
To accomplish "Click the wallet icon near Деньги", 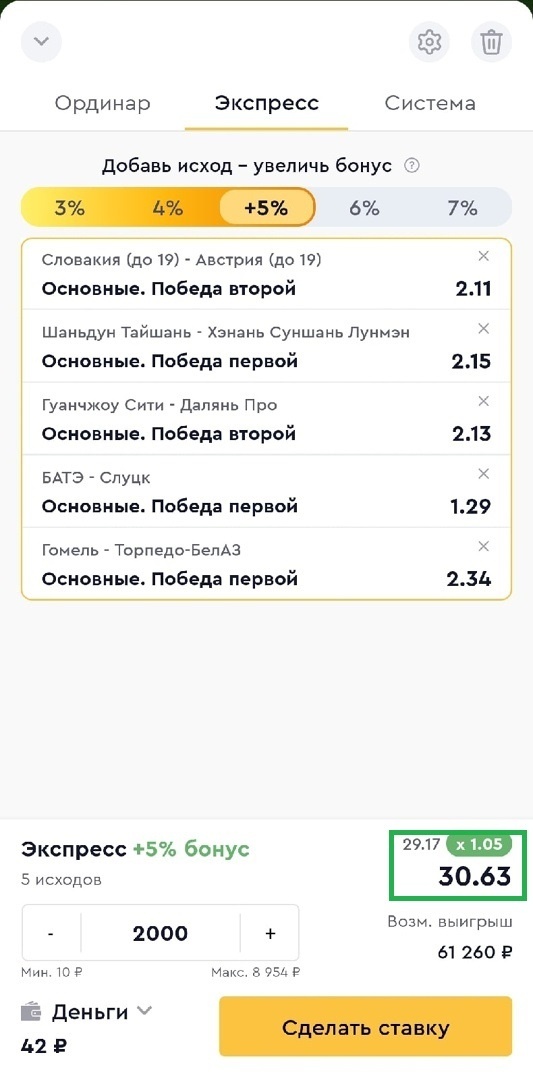I will click(x=31, y=1012).
